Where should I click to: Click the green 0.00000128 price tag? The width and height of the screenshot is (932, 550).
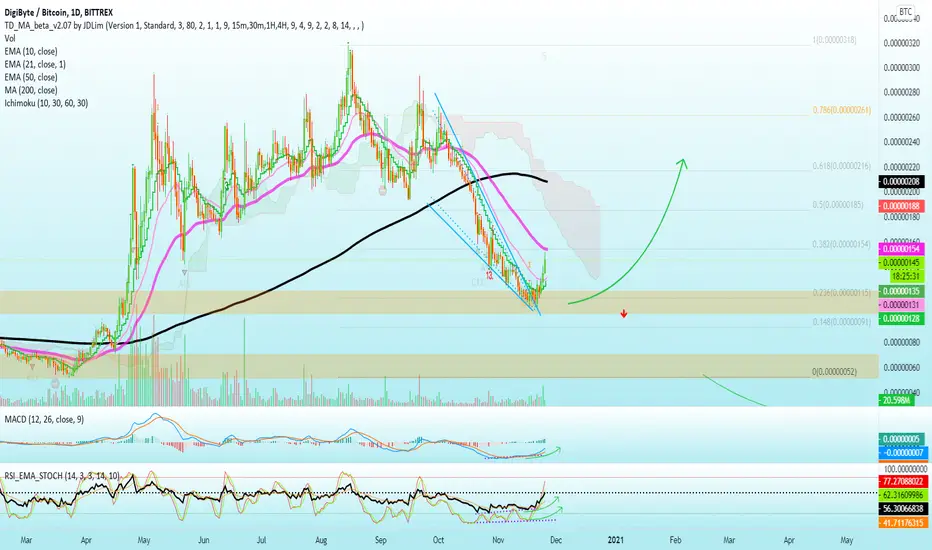[x=901, y=319]
